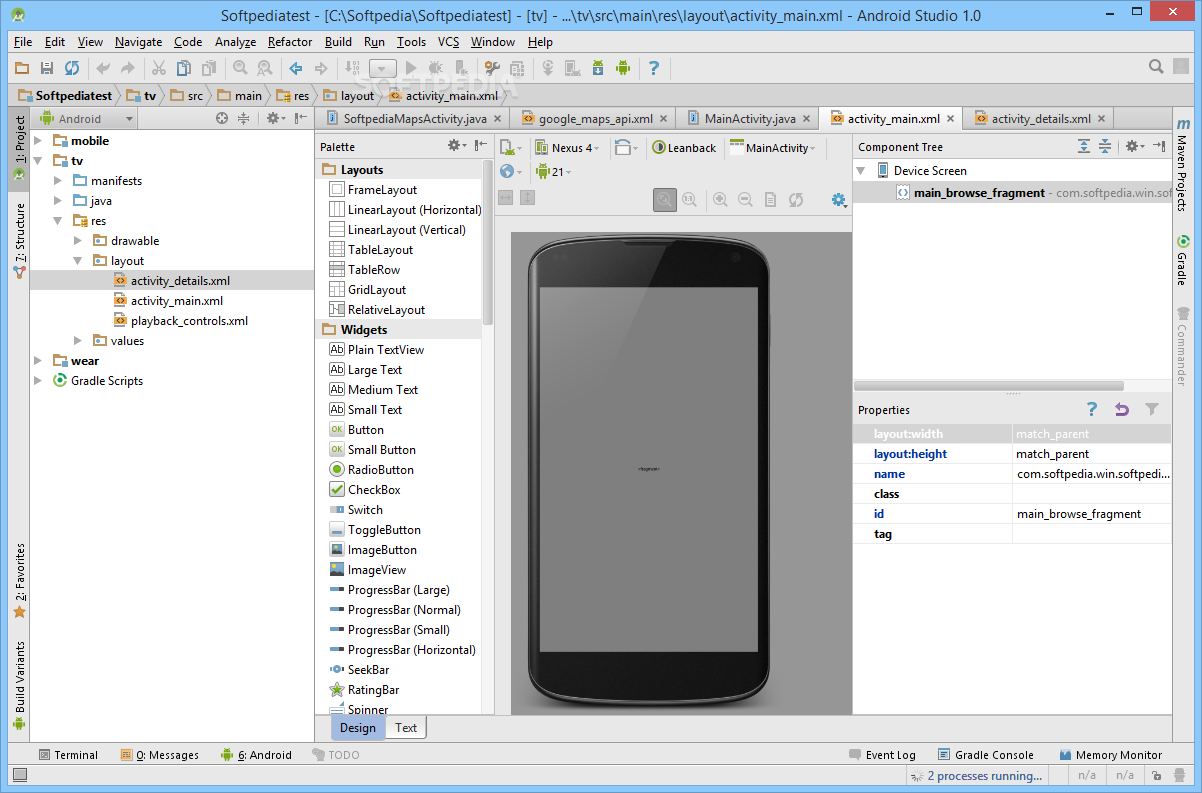Click the Component Tree horizontal scrollbar
Image resolution: width=1202 pixels, height=793 pixels.
pos(988,386)
